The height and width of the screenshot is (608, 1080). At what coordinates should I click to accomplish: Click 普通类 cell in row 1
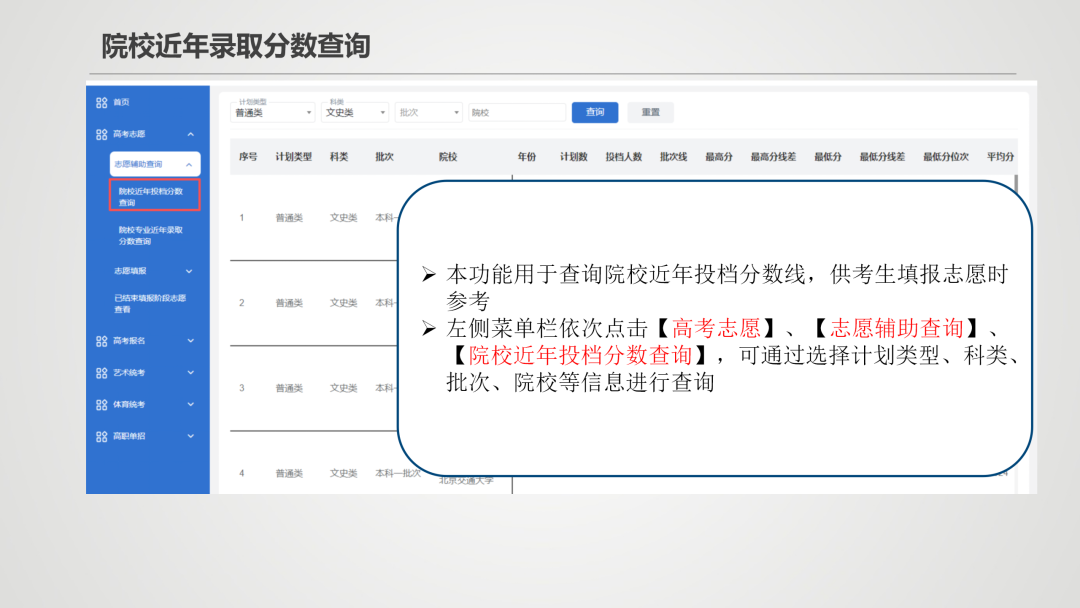point(289,218)
